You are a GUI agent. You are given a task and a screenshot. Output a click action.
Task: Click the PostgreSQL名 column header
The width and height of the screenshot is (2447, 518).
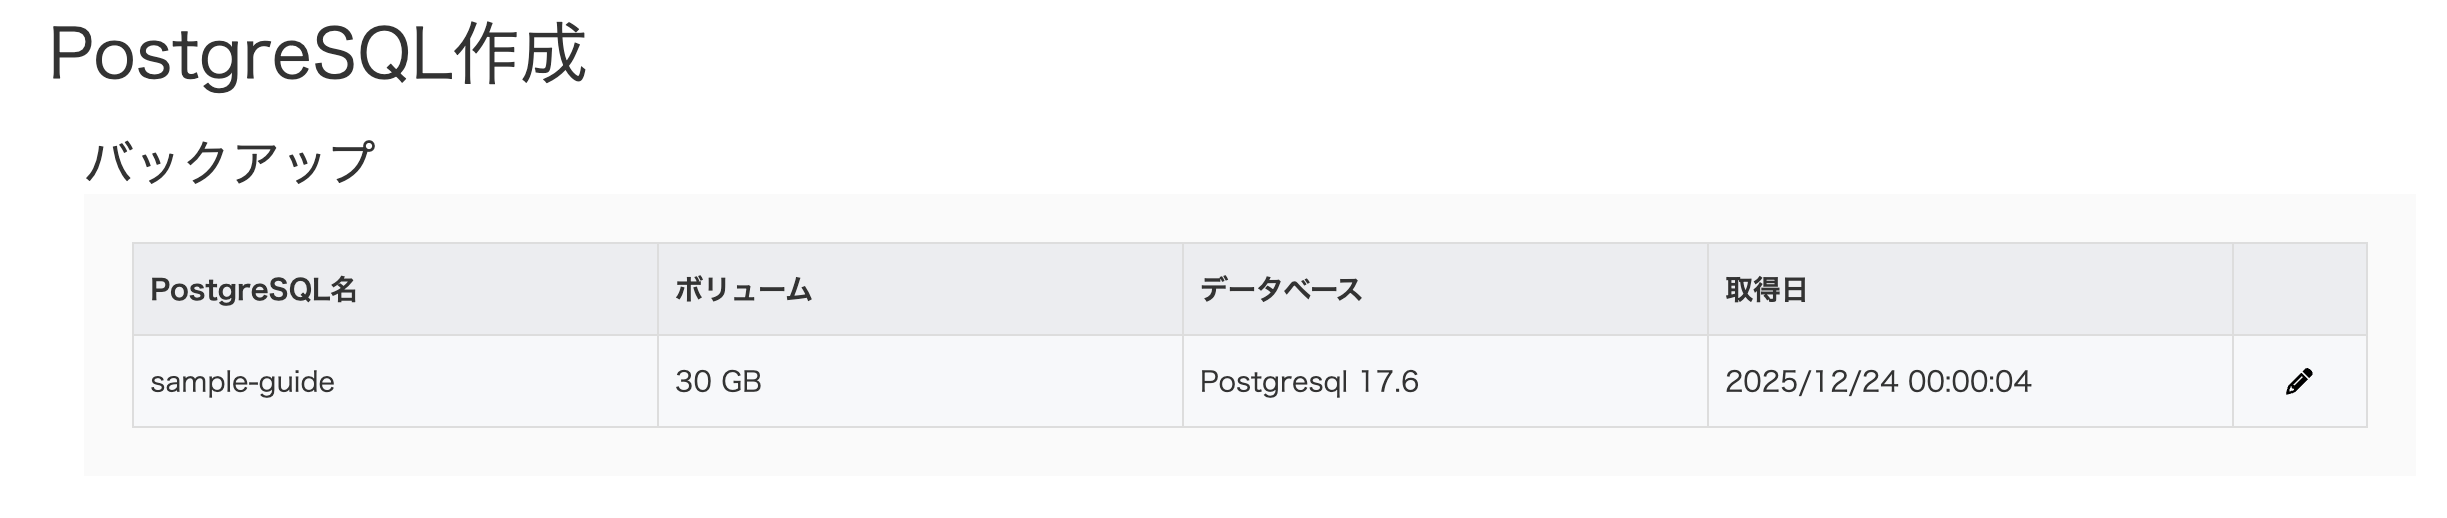(253, 290)
